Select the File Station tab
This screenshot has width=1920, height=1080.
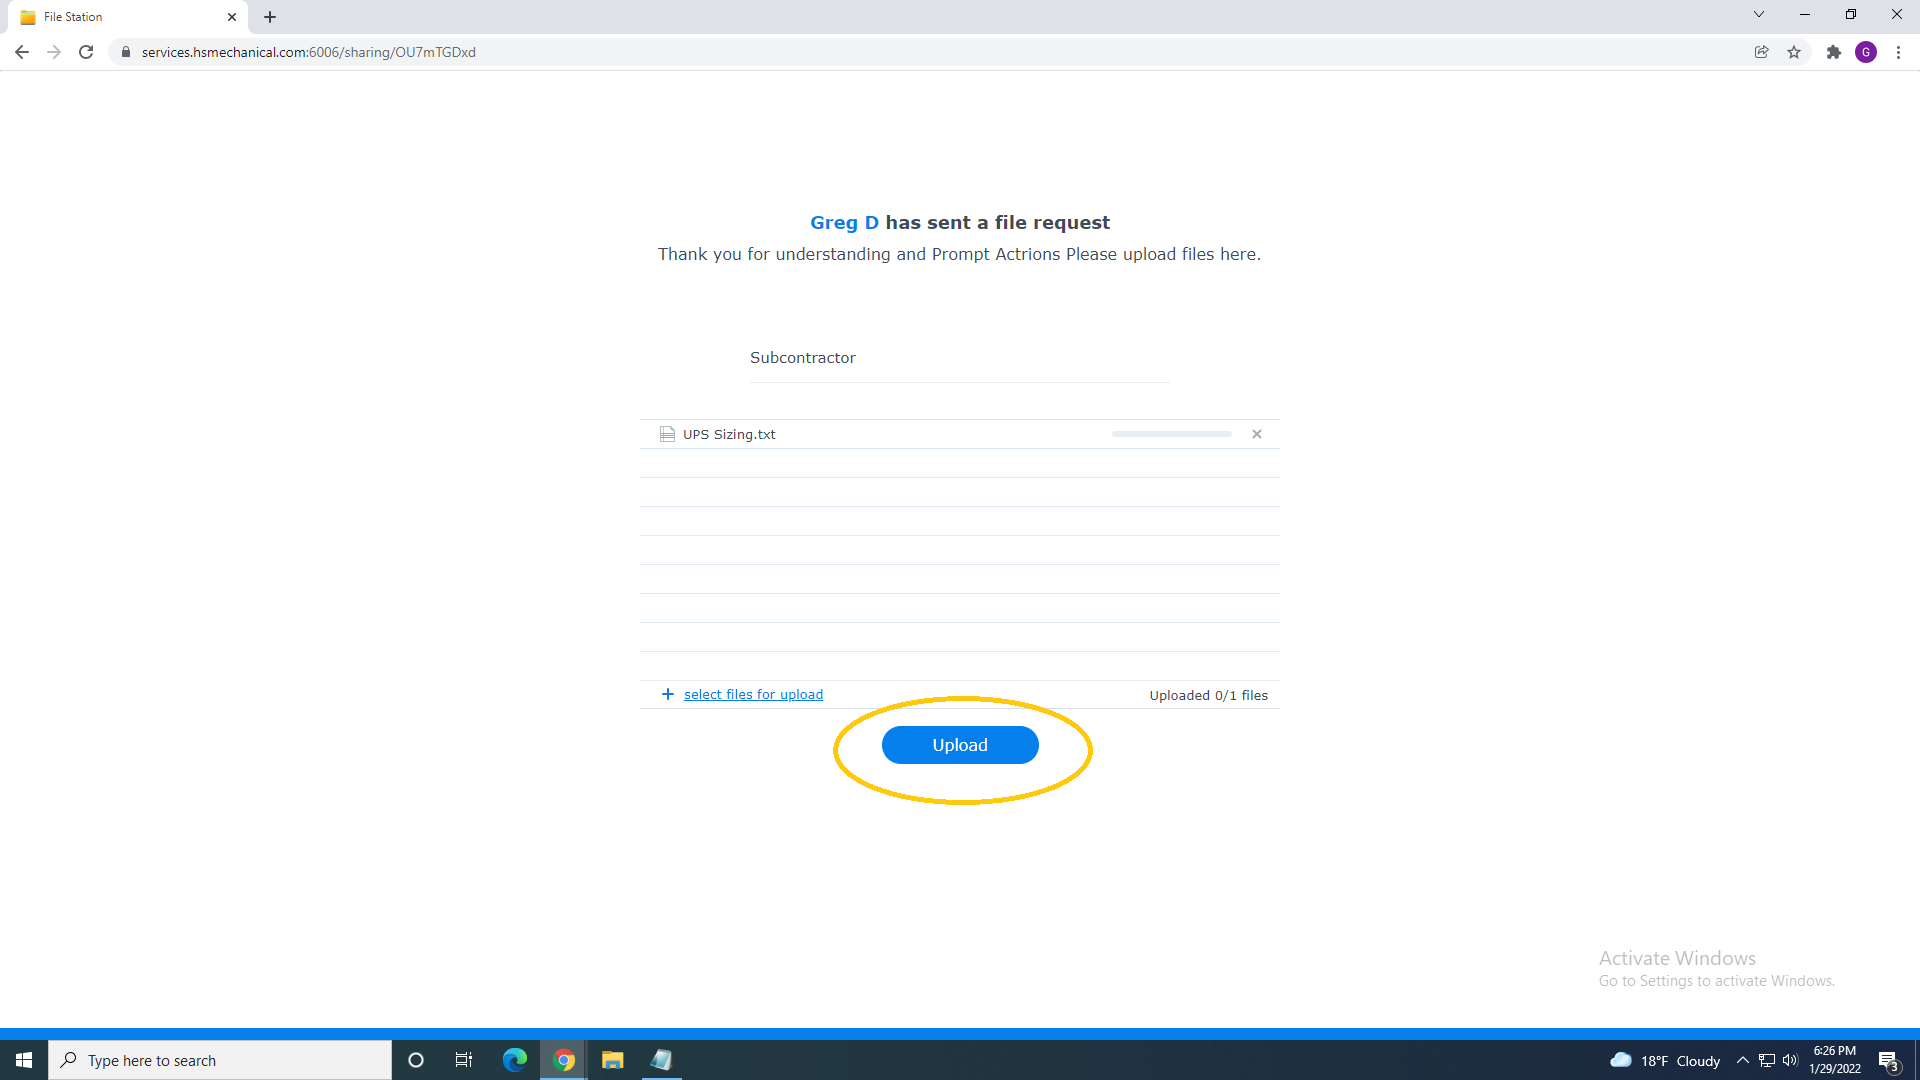coord(120,17)
